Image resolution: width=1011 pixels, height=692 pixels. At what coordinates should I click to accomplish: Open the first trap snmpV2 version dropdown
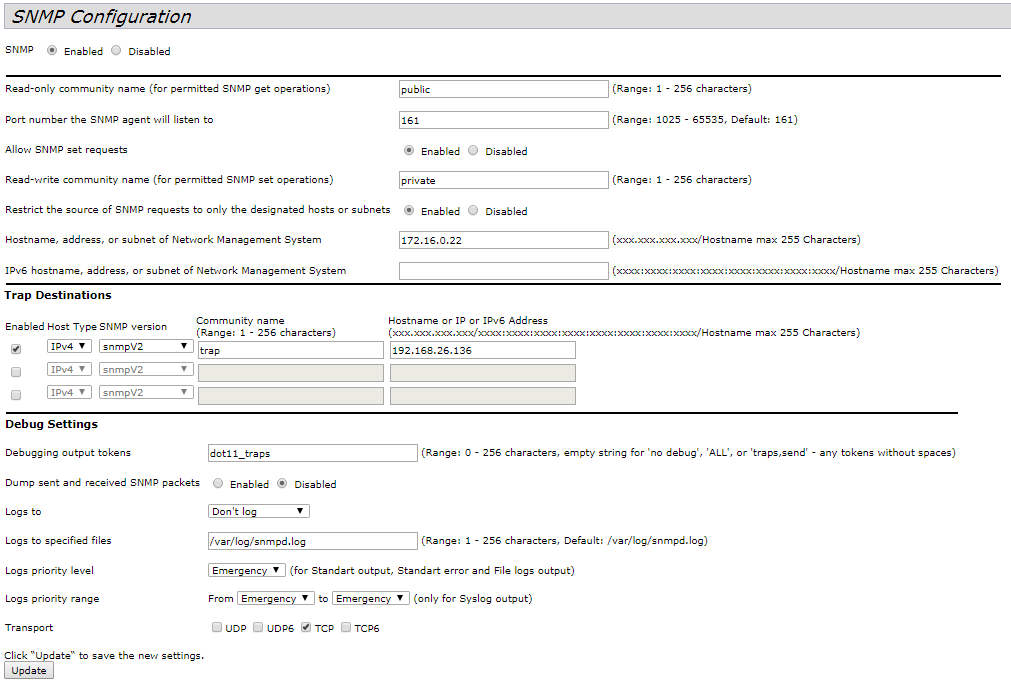(146, 346)
